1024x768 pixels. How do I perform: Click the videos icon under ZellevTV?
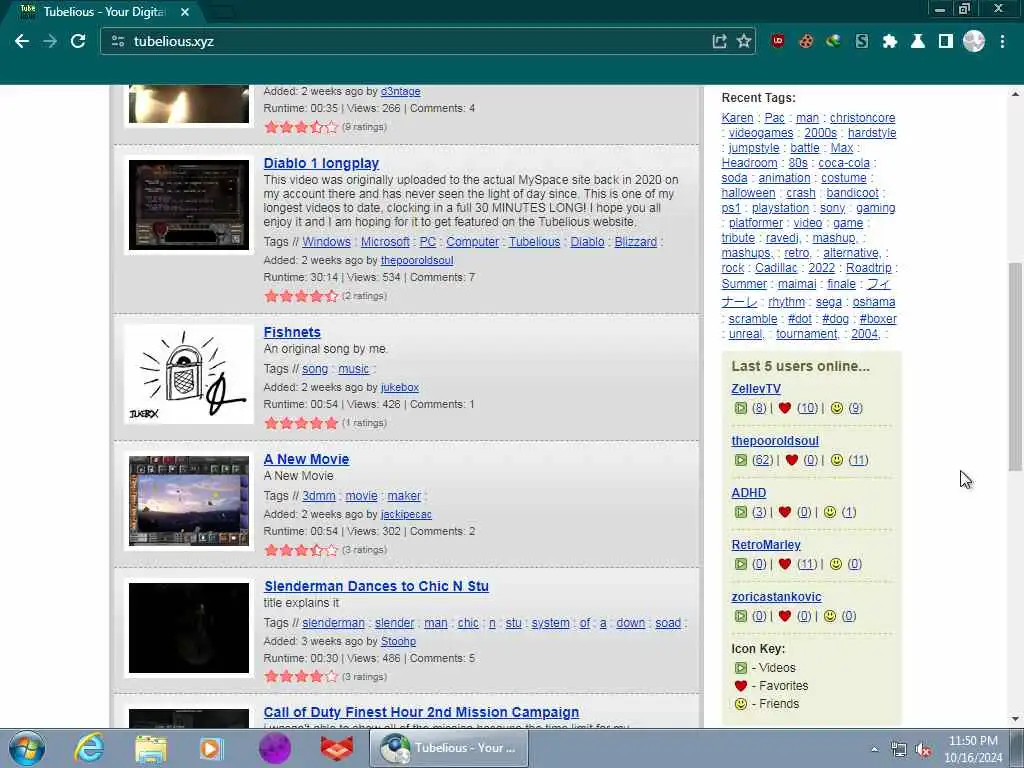(741, 408)
